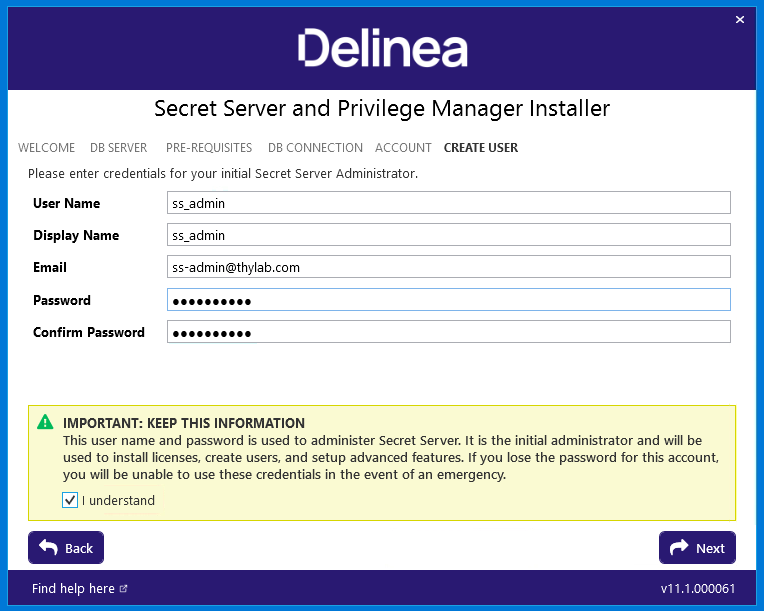Click the Delinea logo
764x611 pixels.
point(382,47)
